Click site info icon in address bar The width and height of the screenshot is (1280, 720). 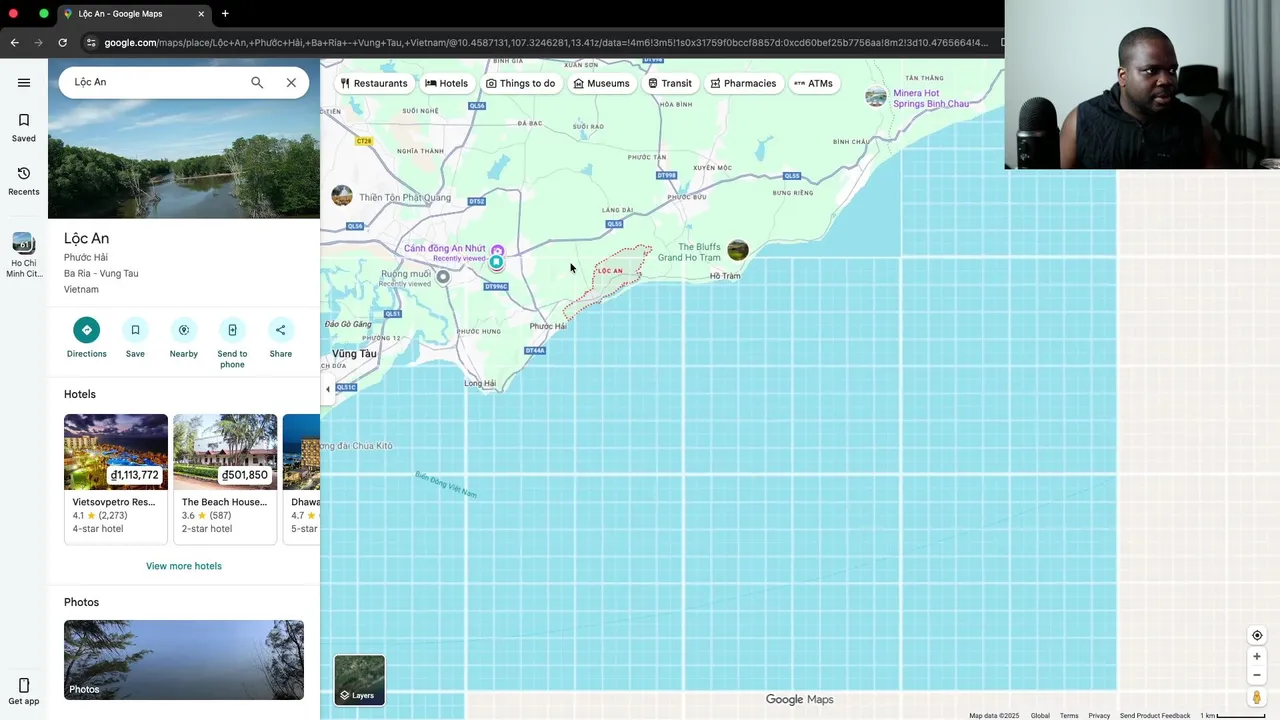click(91, 42)
